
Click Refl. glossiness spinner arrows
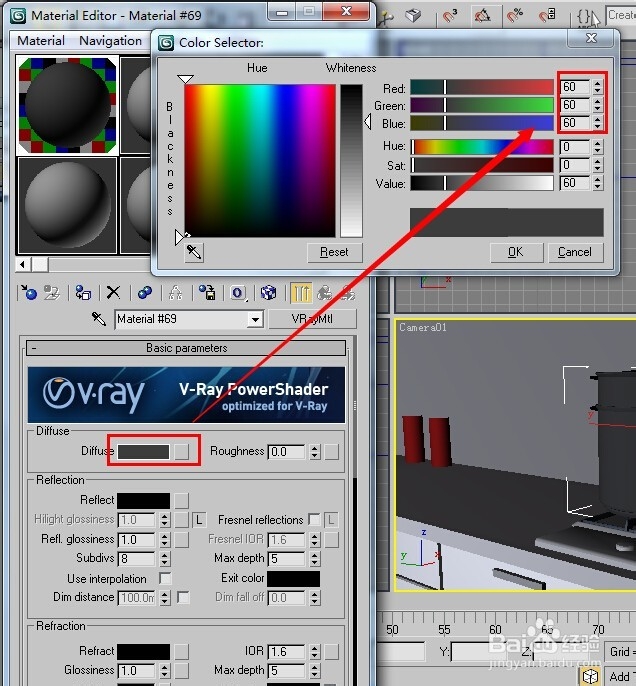164,539
